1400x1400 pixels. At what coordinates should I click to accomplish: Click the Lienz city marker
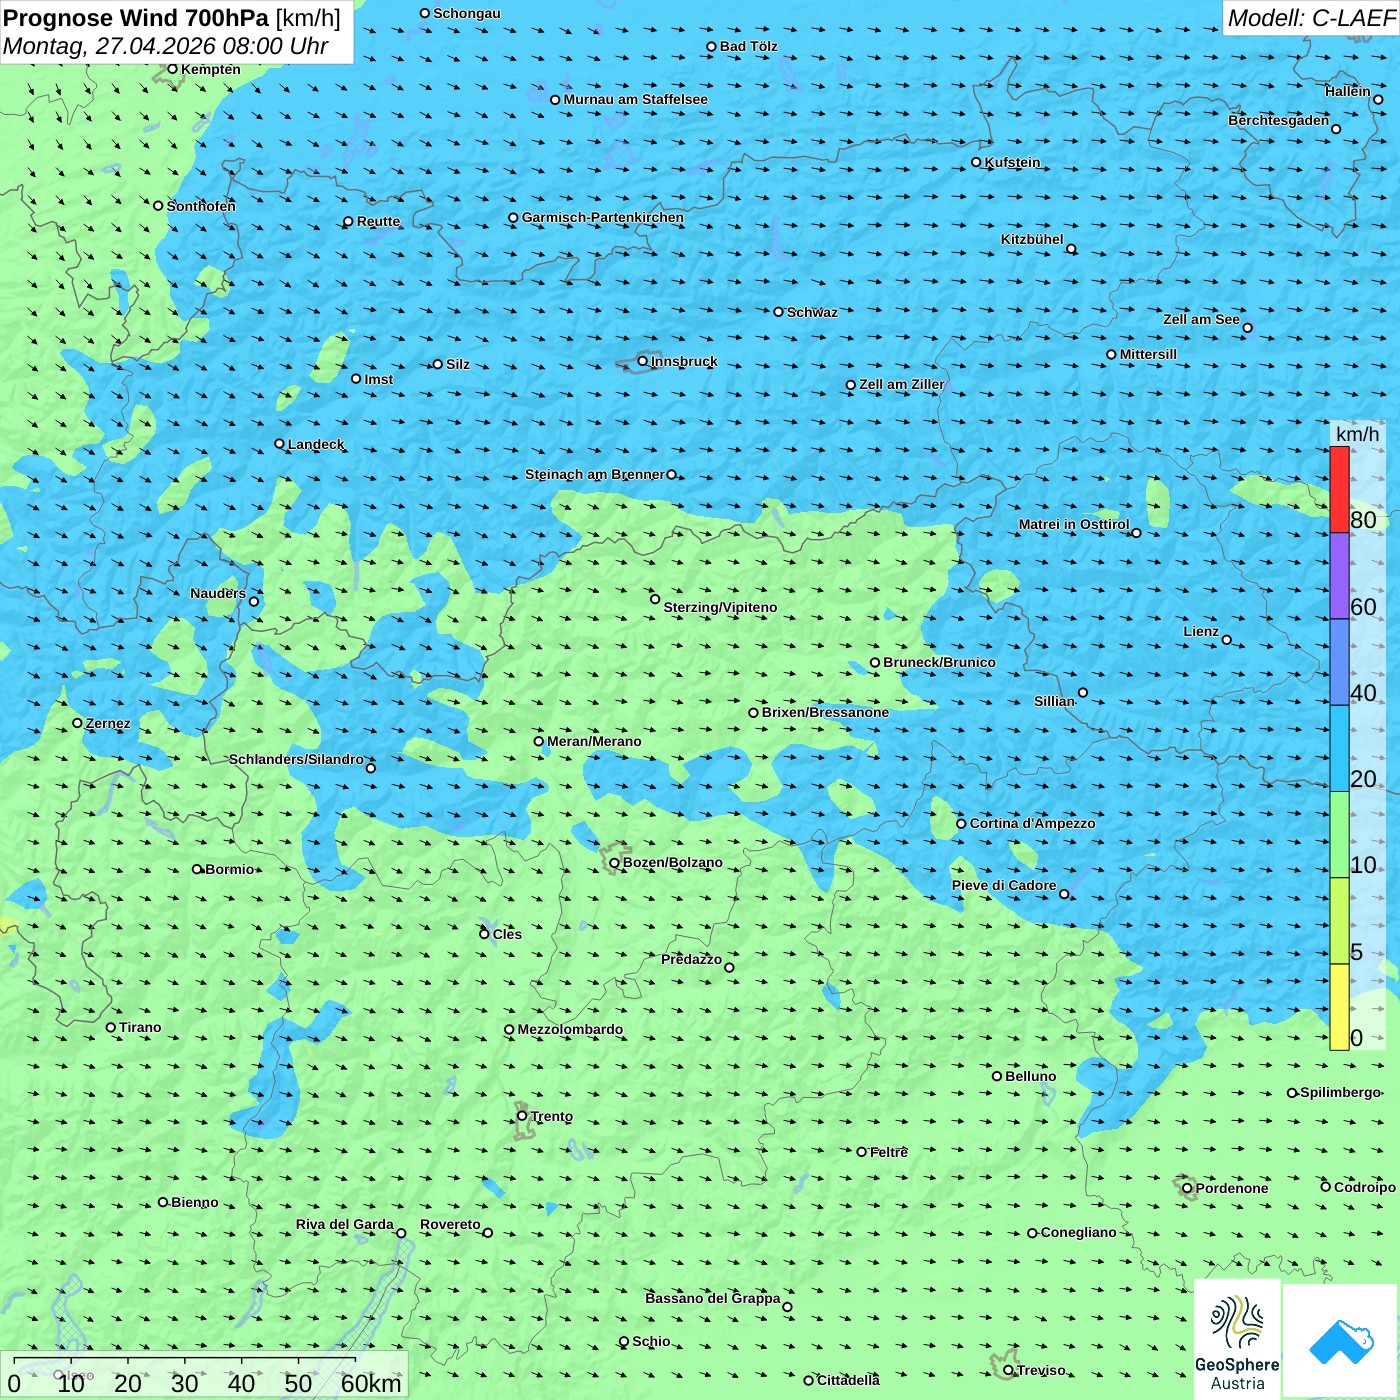(x=1227, y=640)
